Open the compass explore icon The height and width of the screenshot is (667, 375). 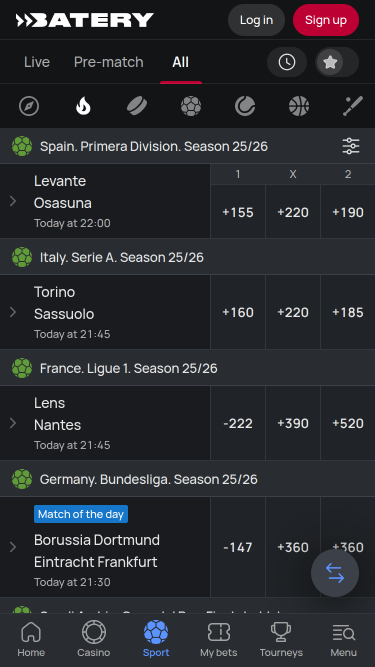coord(29,106)
